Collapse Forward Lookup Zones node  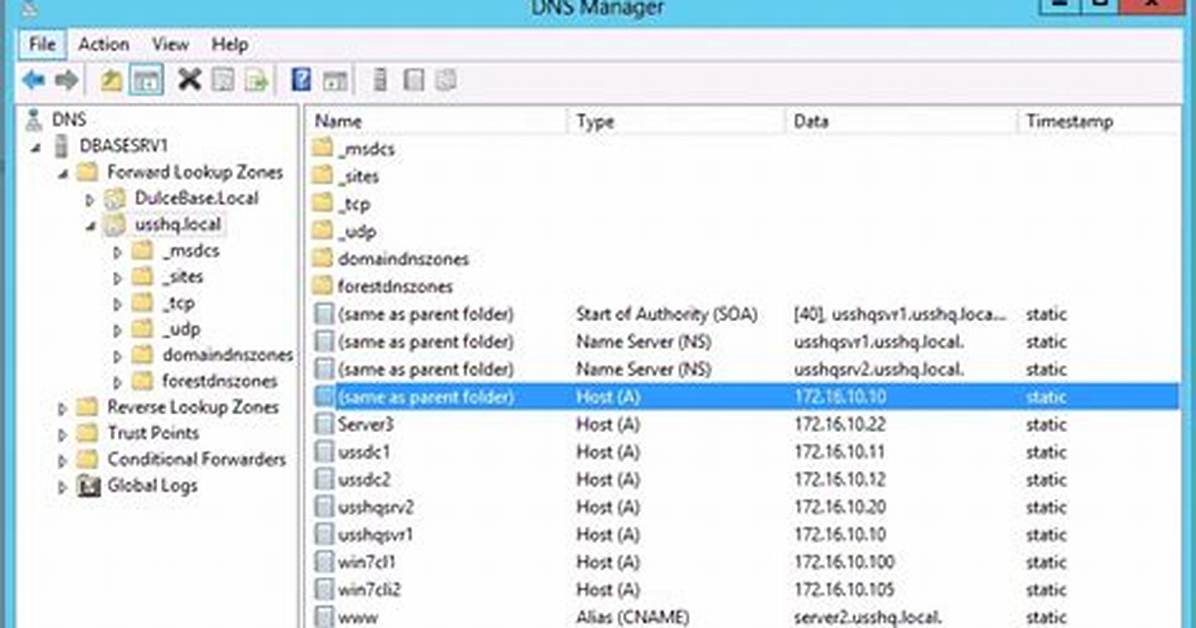[x=63, y=174]
